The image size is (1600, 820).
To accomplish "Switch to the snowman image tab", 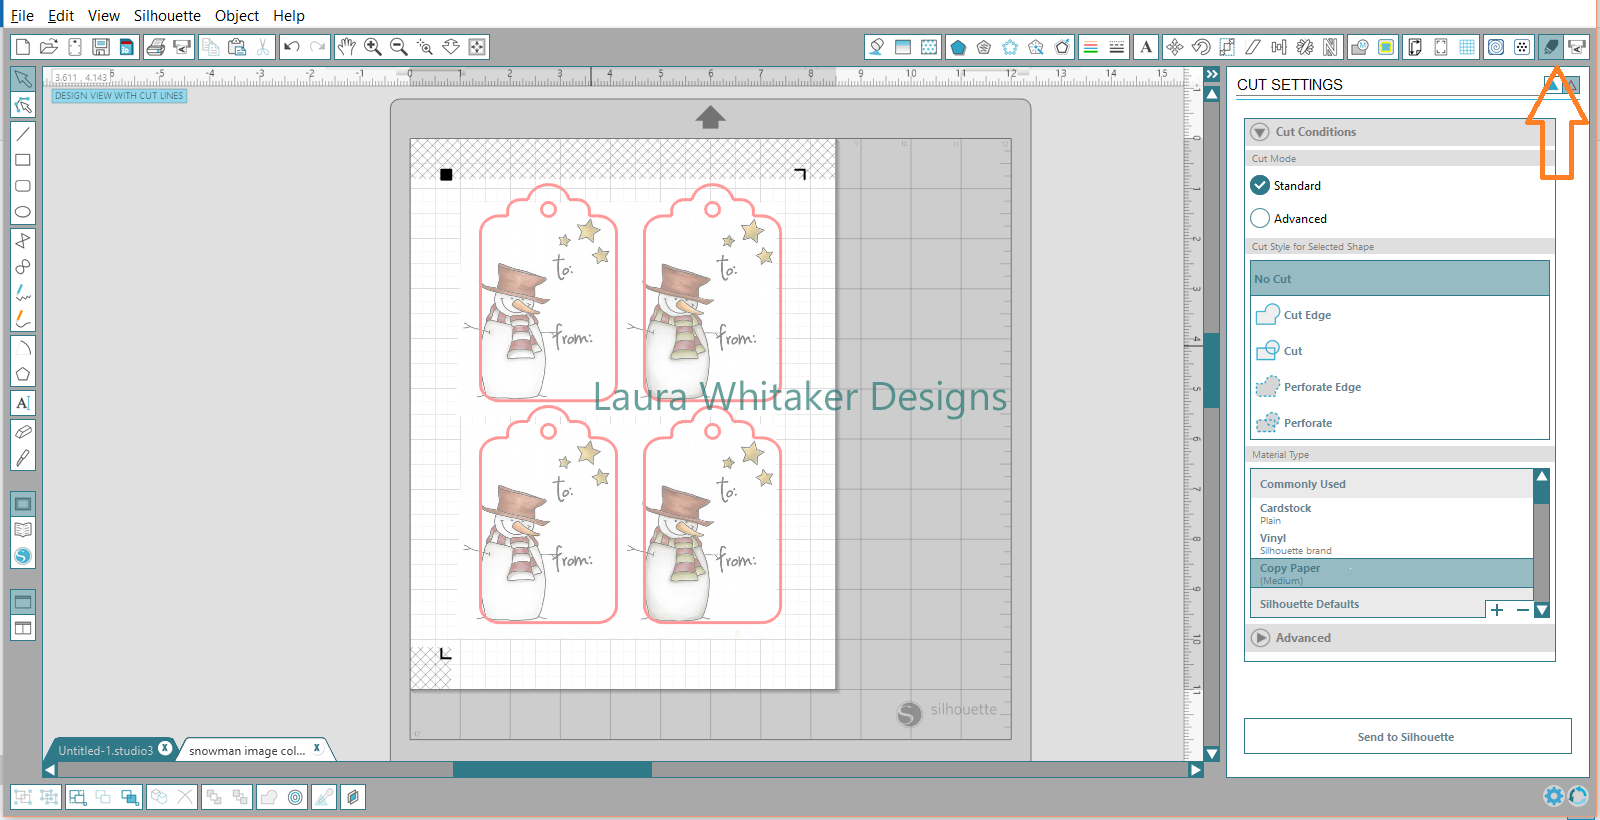I will click(247, 750).
